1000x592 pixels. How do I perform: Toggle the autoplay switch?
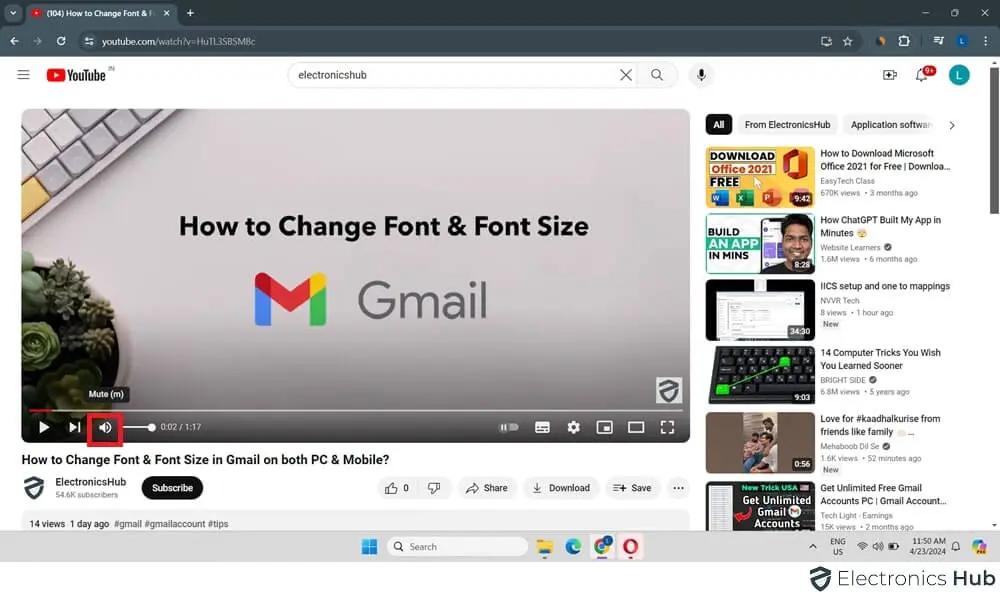(x=508, y=427)
